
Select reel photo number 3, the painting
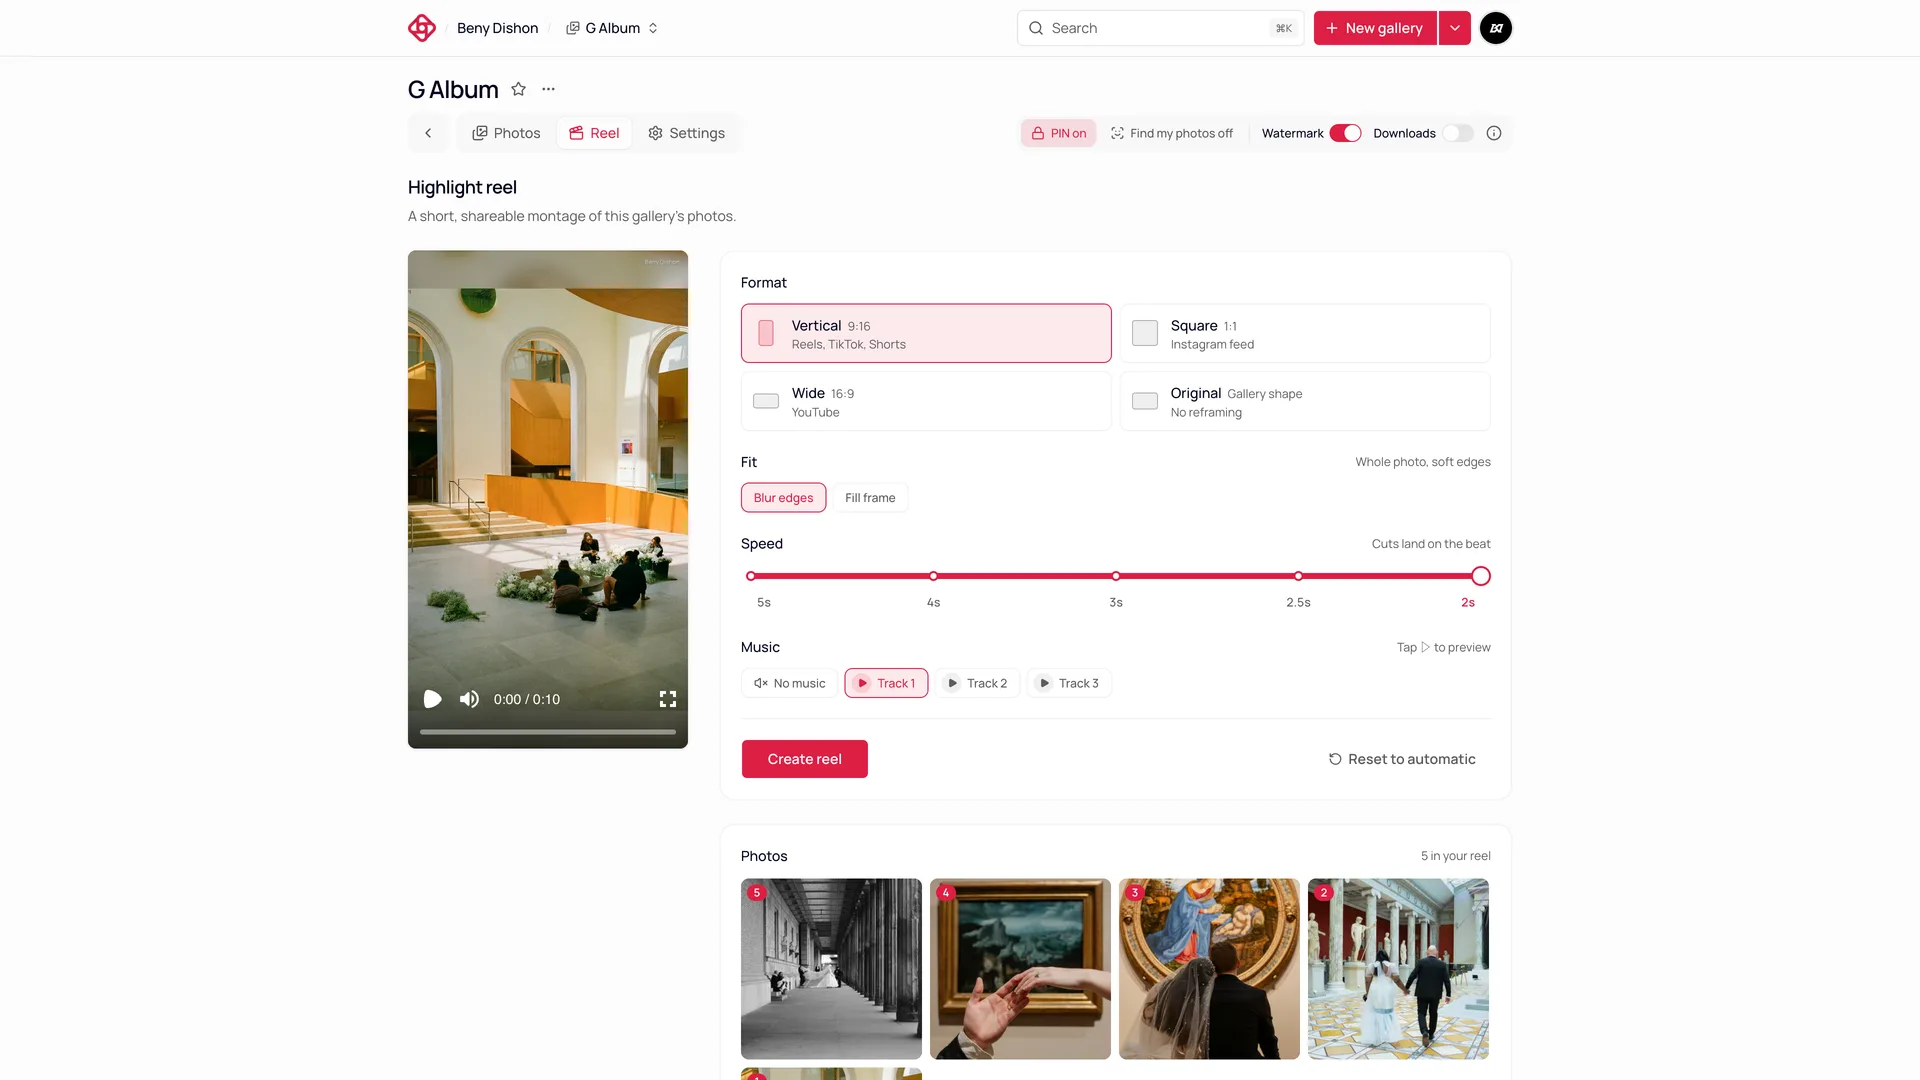[x=1209, y=969]
